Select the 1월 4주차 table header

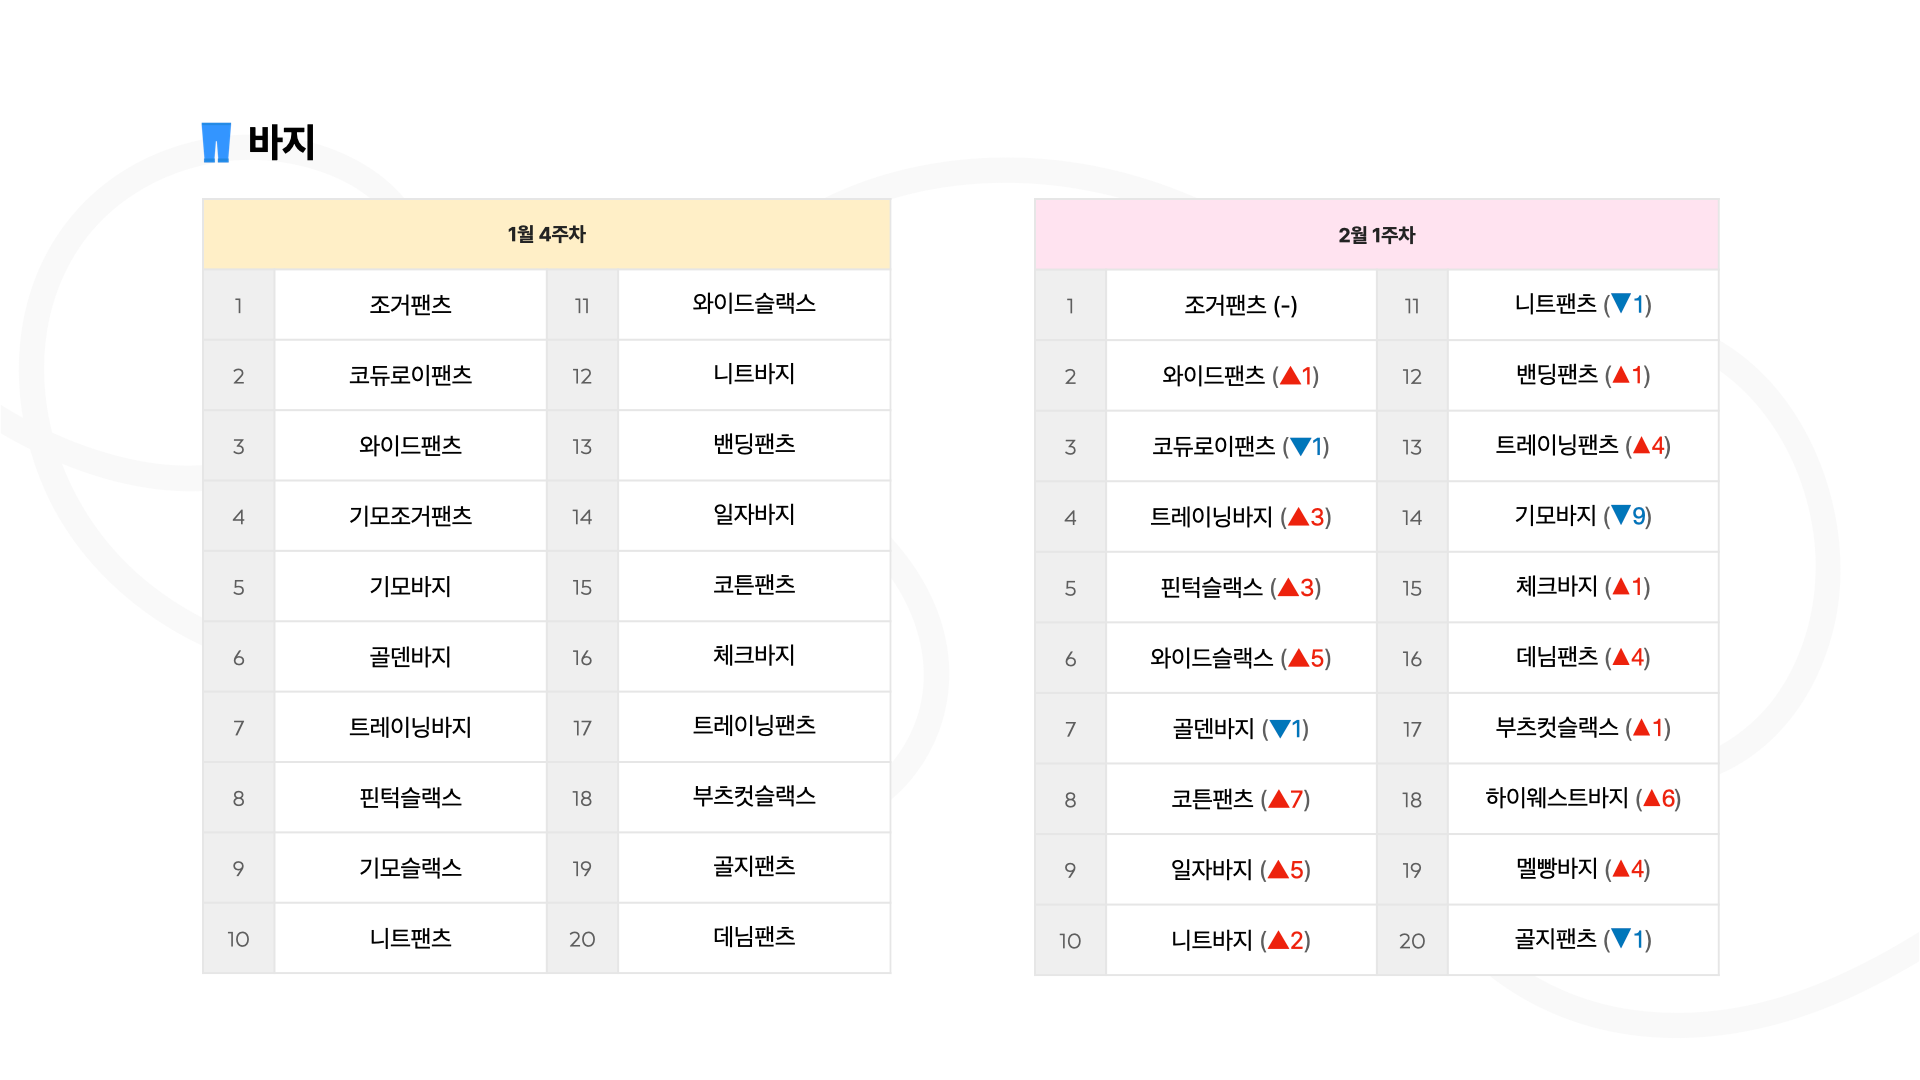pyautogui.click(x=546, y=234)
